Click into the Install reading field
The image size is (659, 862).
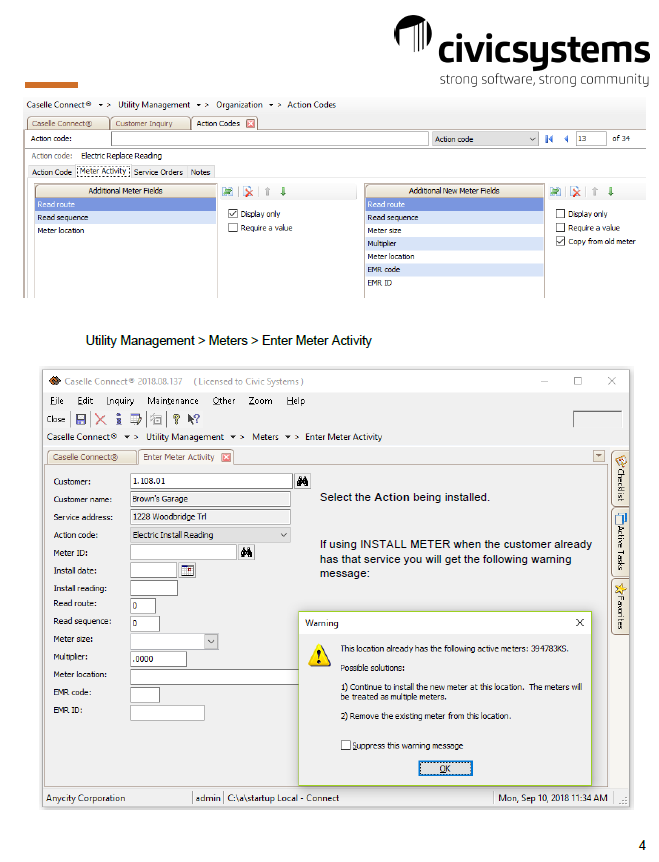(154, 588)
